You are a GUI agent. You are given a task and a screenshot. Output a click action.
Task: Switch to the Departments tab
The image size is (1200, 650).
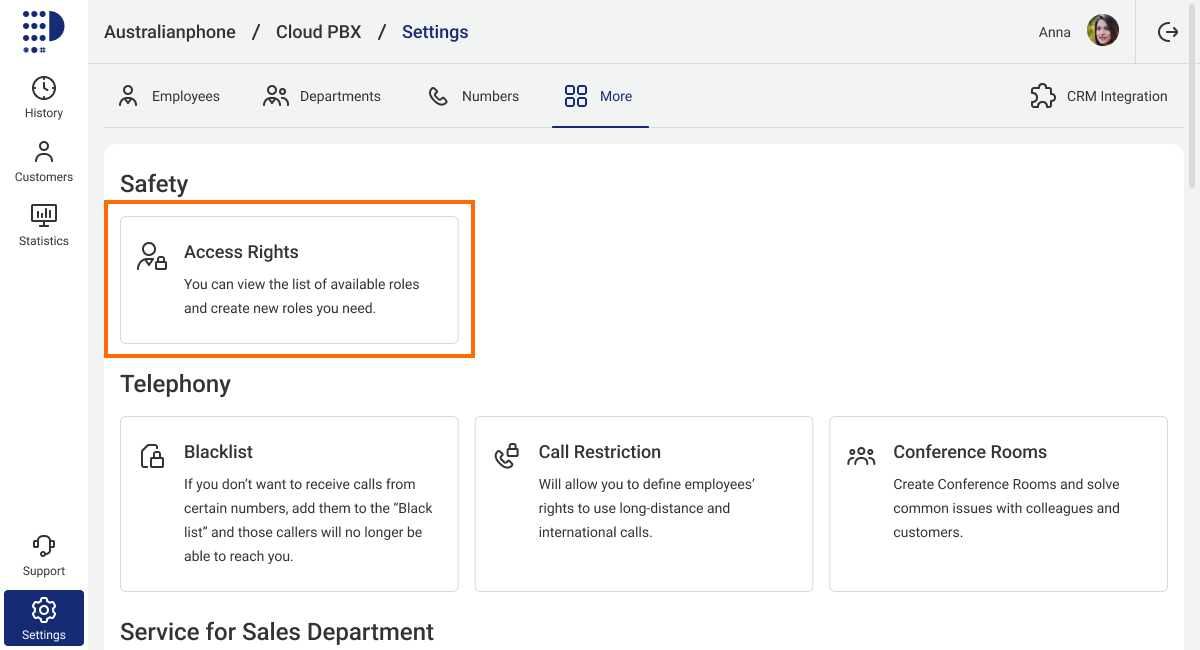coord(322,96)
